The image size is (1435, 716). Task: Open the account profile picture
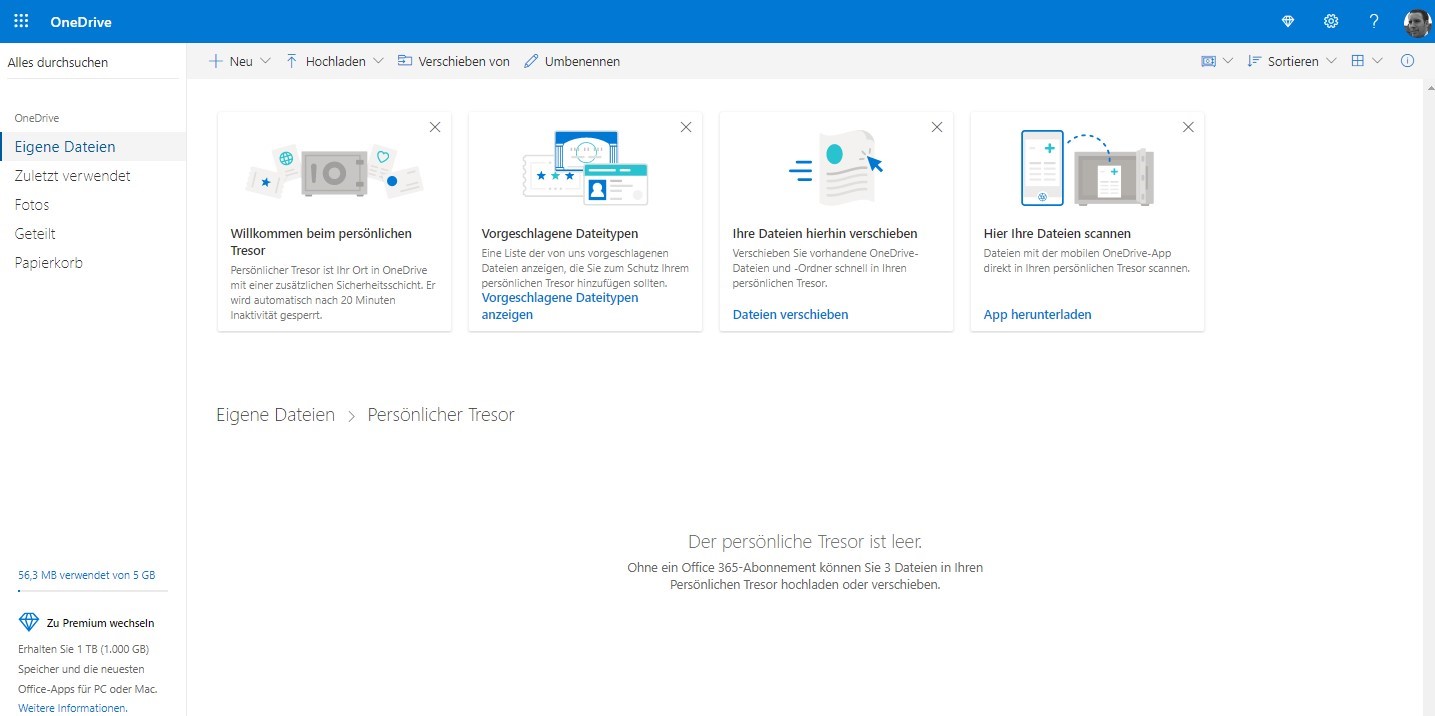click(1417, 22)
